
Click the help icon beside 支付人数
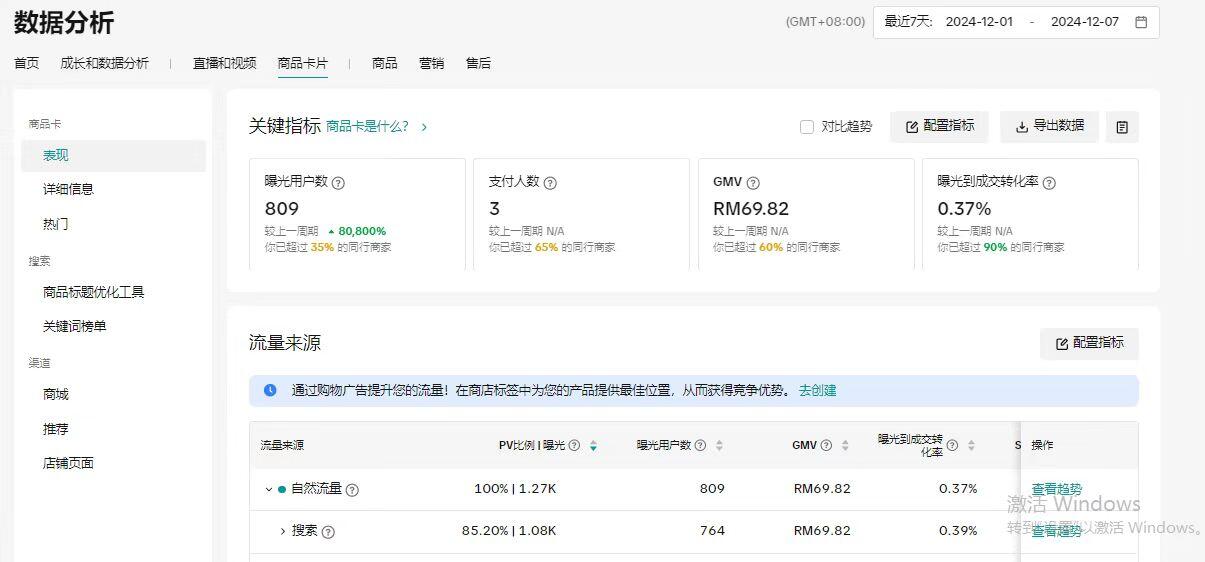click(550, 183)
